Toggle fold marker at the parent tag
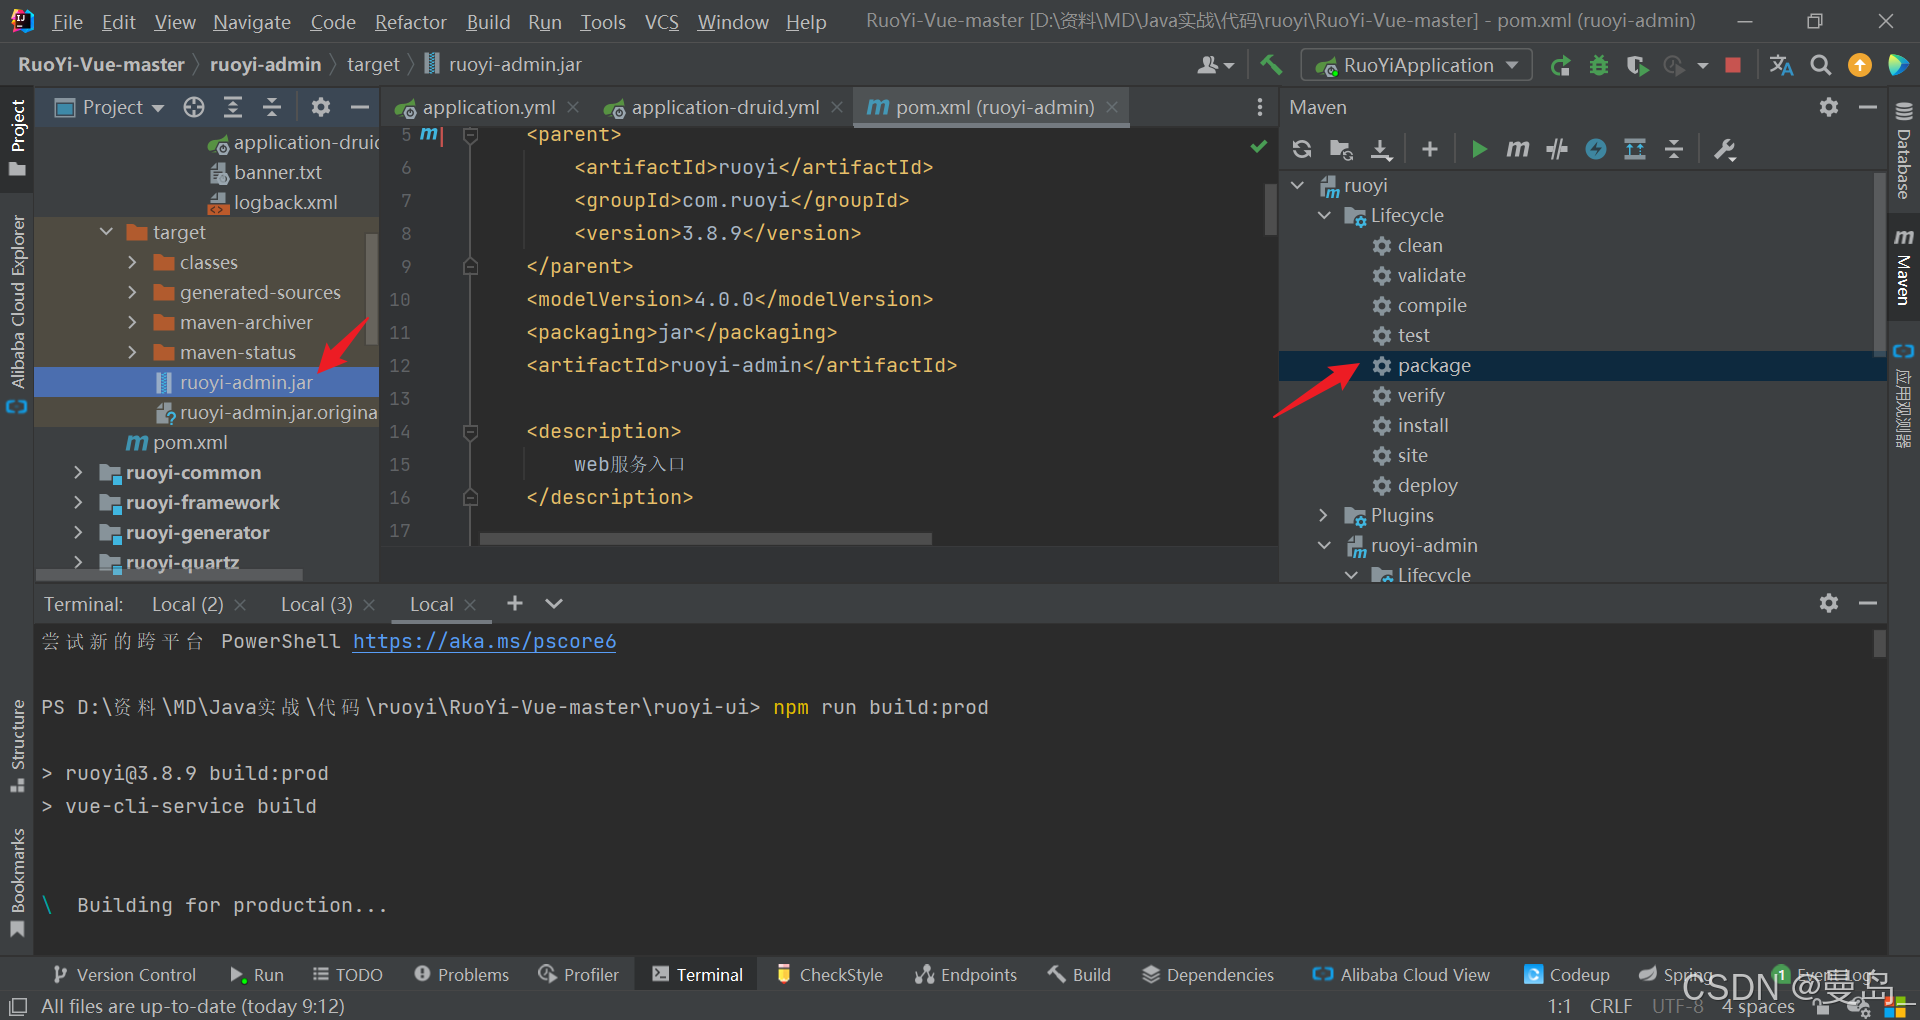Viewport: 1920px width, 1020px height. (x=470, y=134)
